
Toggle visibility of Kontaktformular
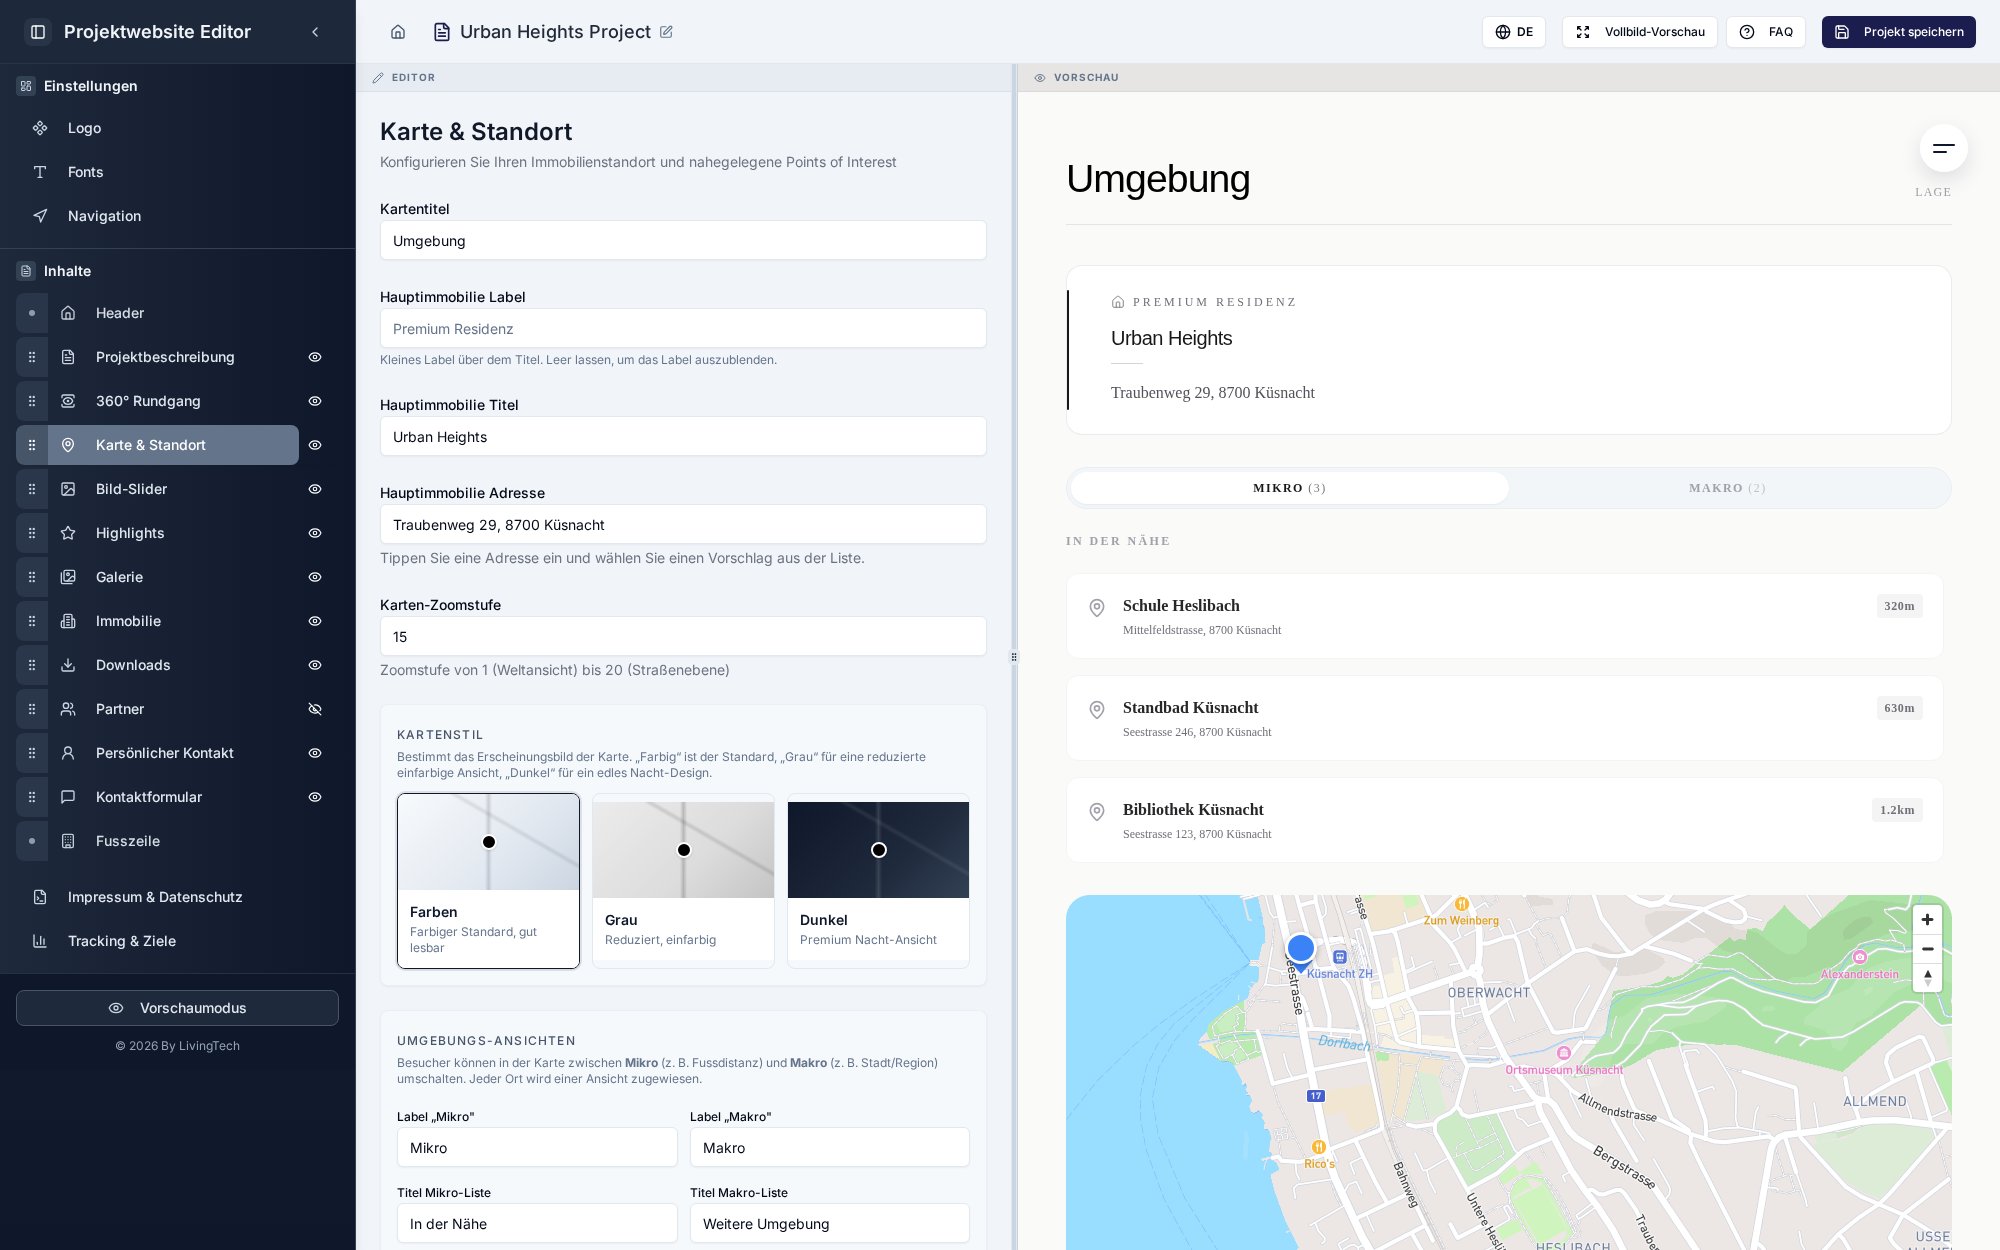tap(315, 797)
